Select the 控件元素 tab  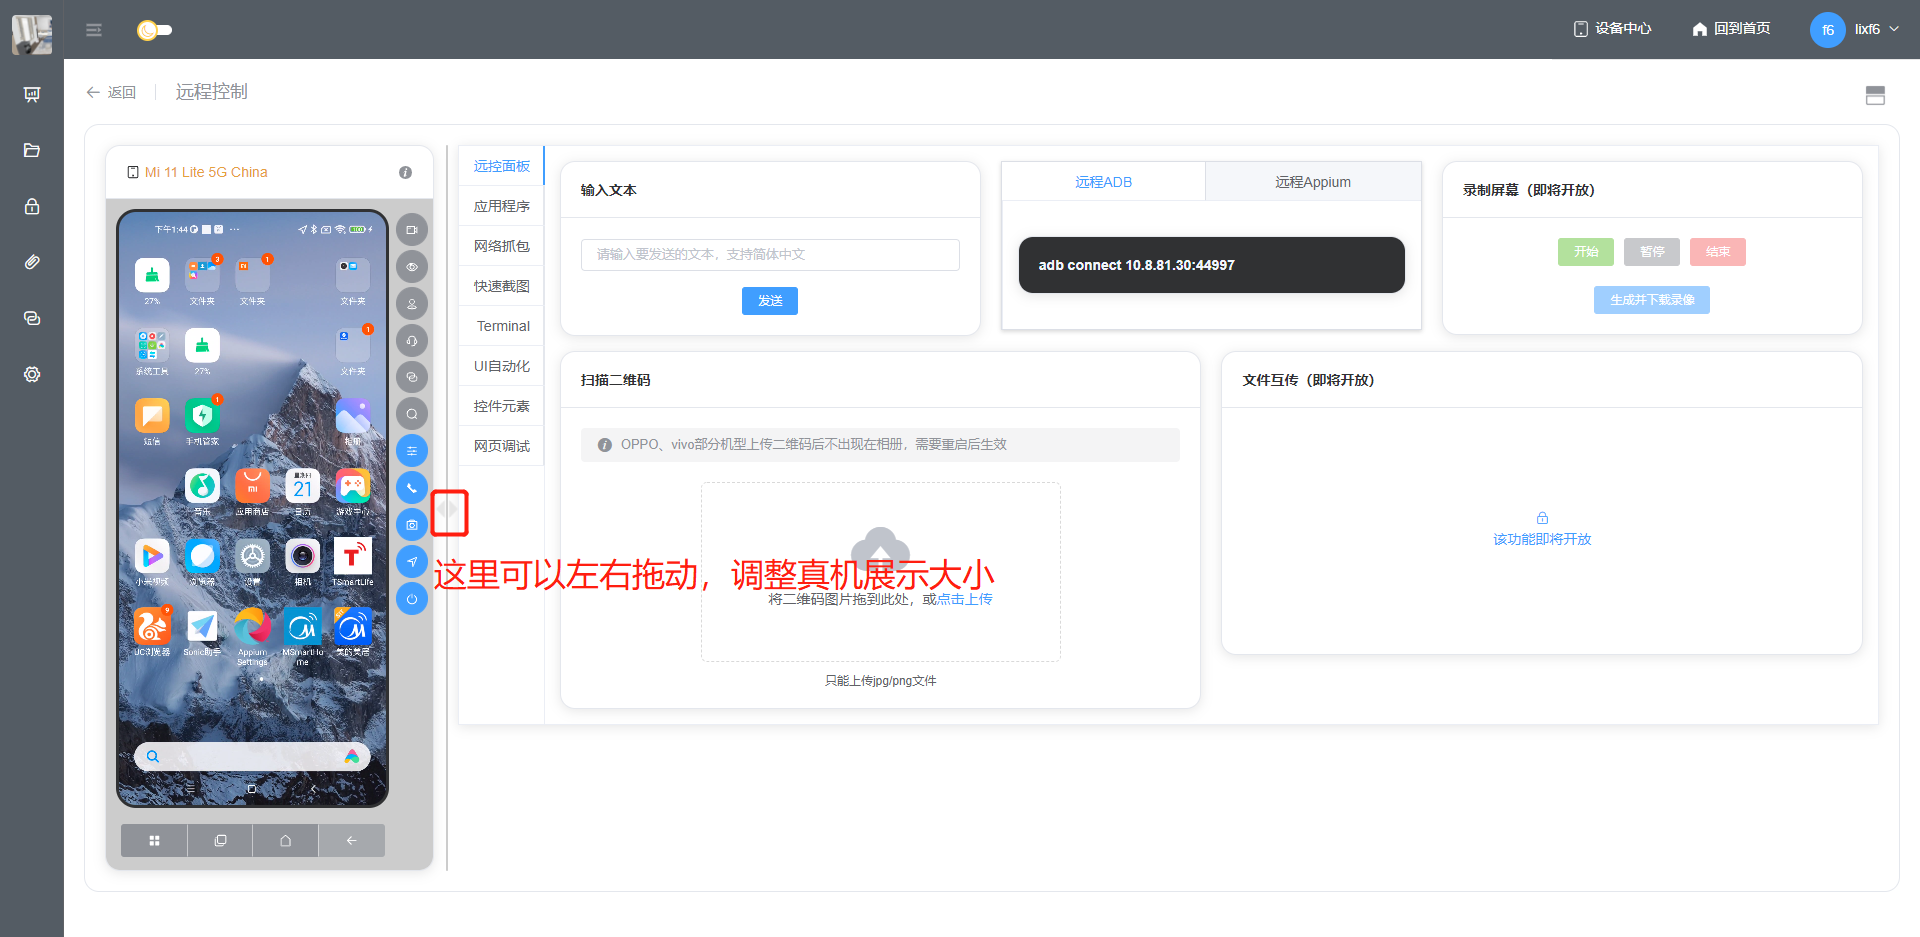point(502,406)
